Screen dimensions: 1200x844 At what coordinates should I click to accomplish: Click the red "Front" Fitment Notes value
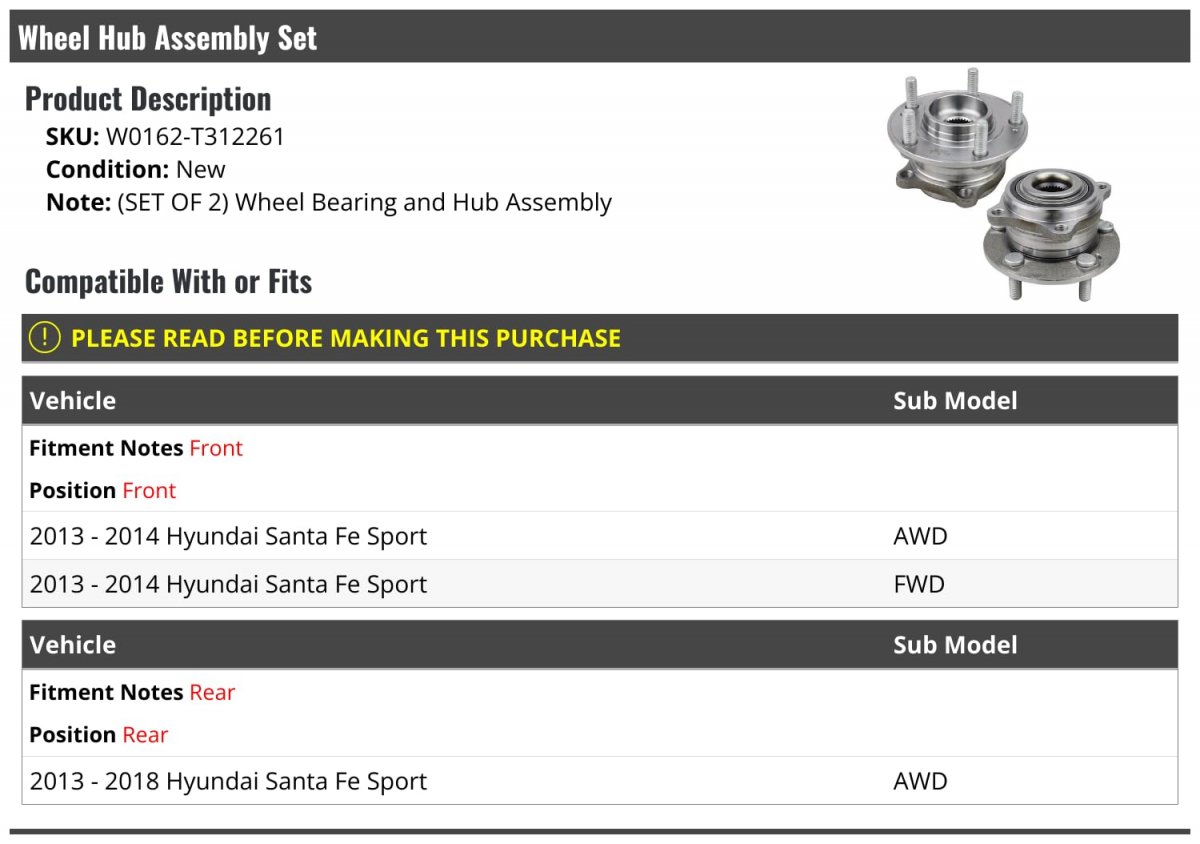(x=216, y=448)
